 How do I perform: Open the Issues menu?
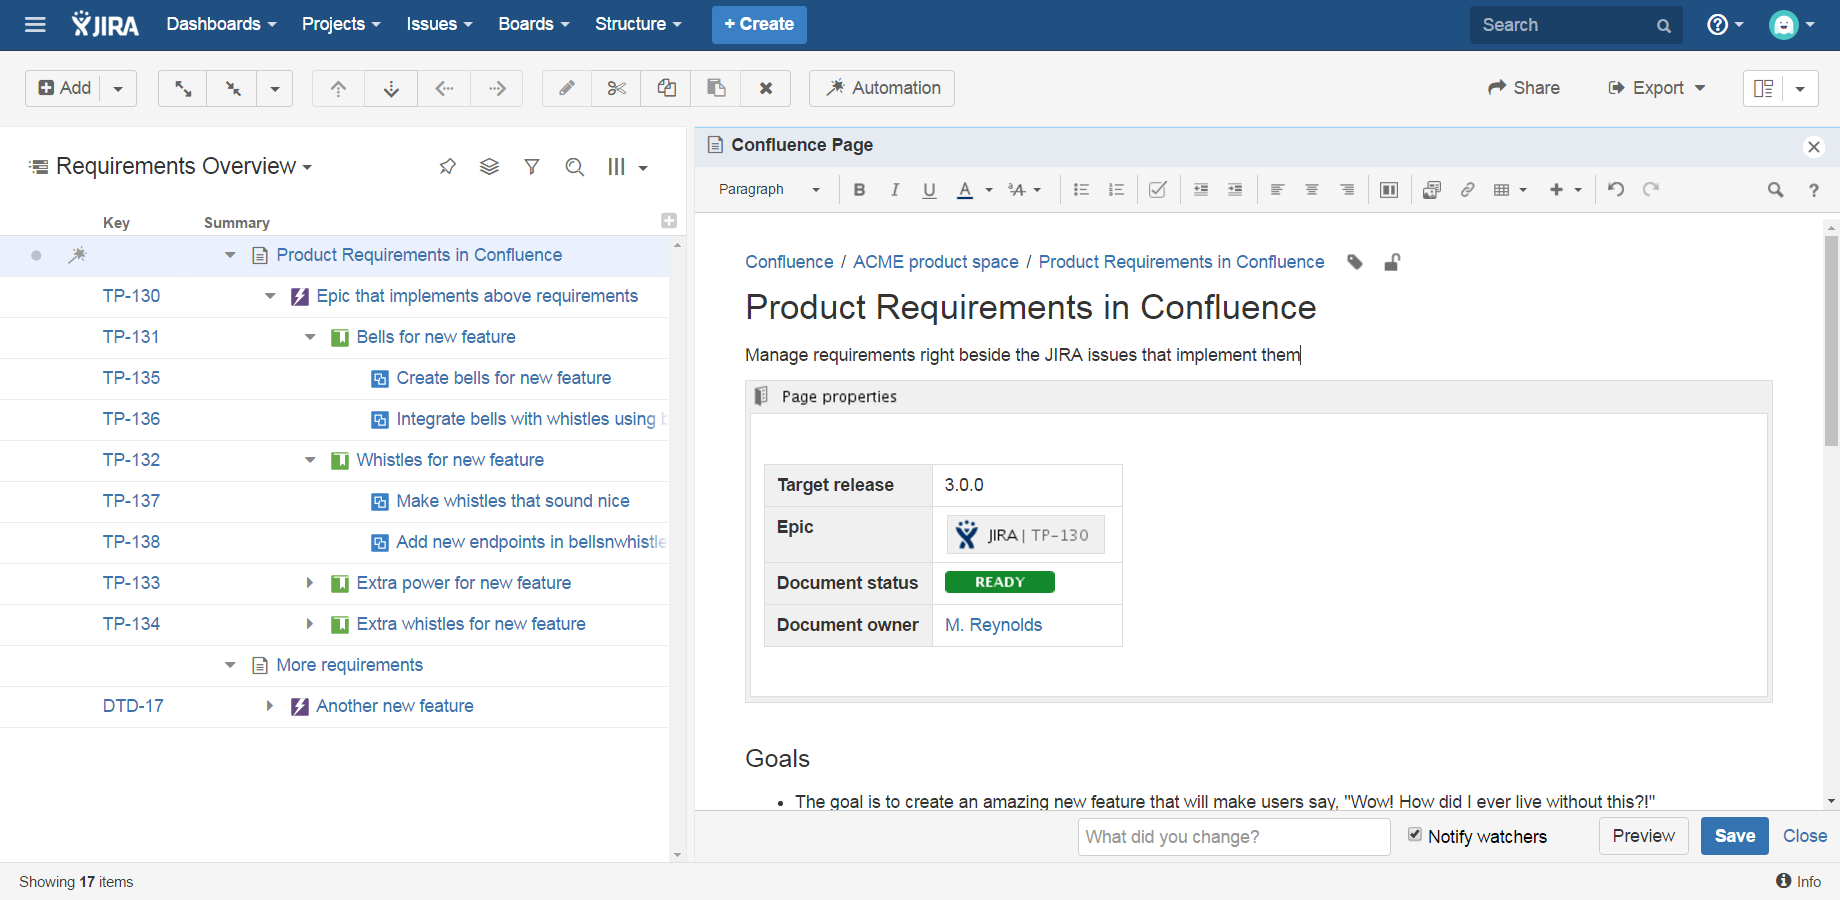[x=439, y=24]
